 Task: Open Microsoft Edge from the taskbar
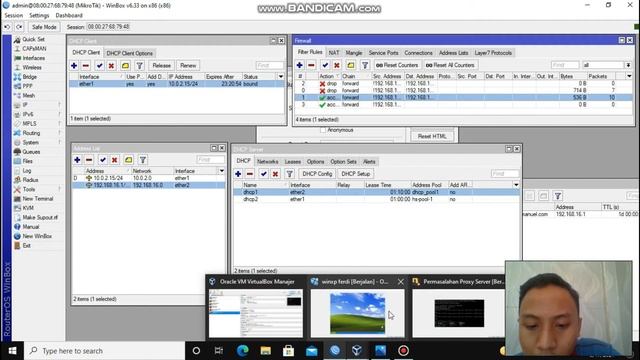click(x=242, y=351)
